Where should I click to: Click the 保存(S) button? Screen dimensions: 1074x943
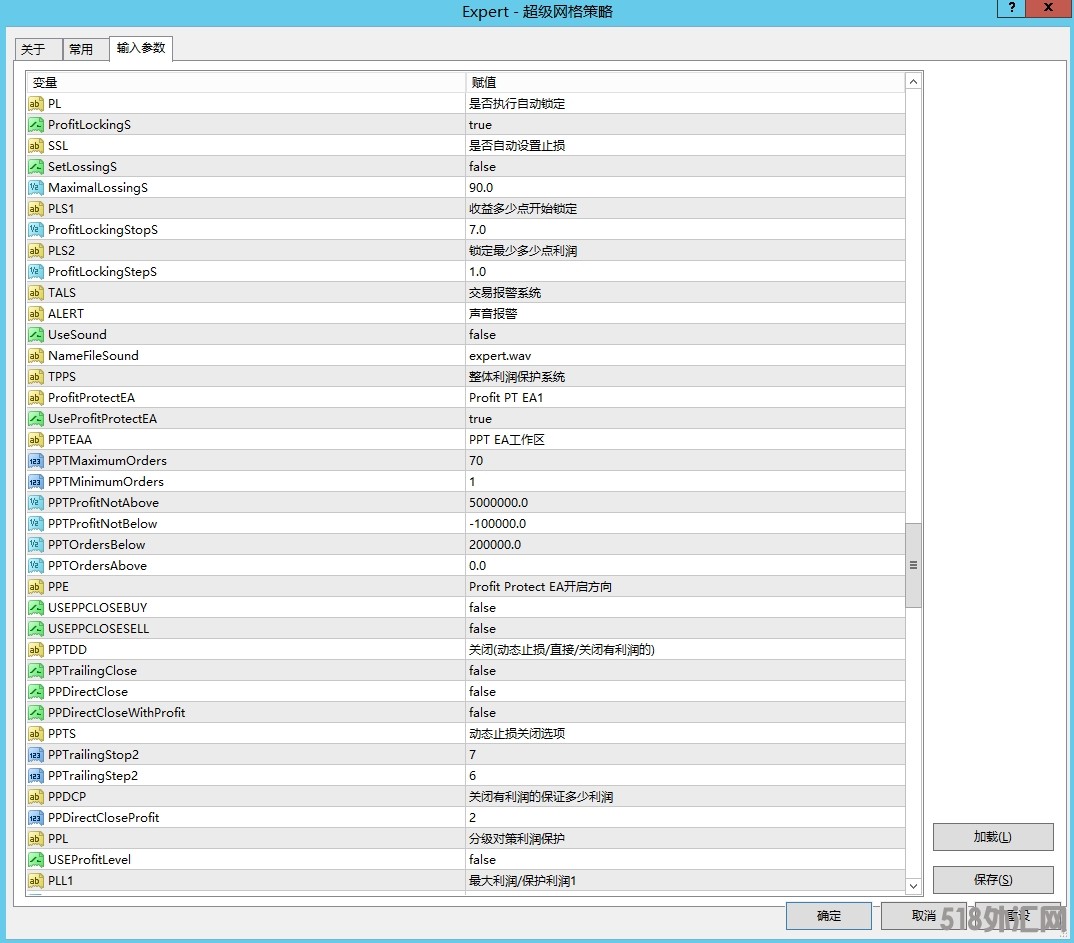tap(992, 880)
